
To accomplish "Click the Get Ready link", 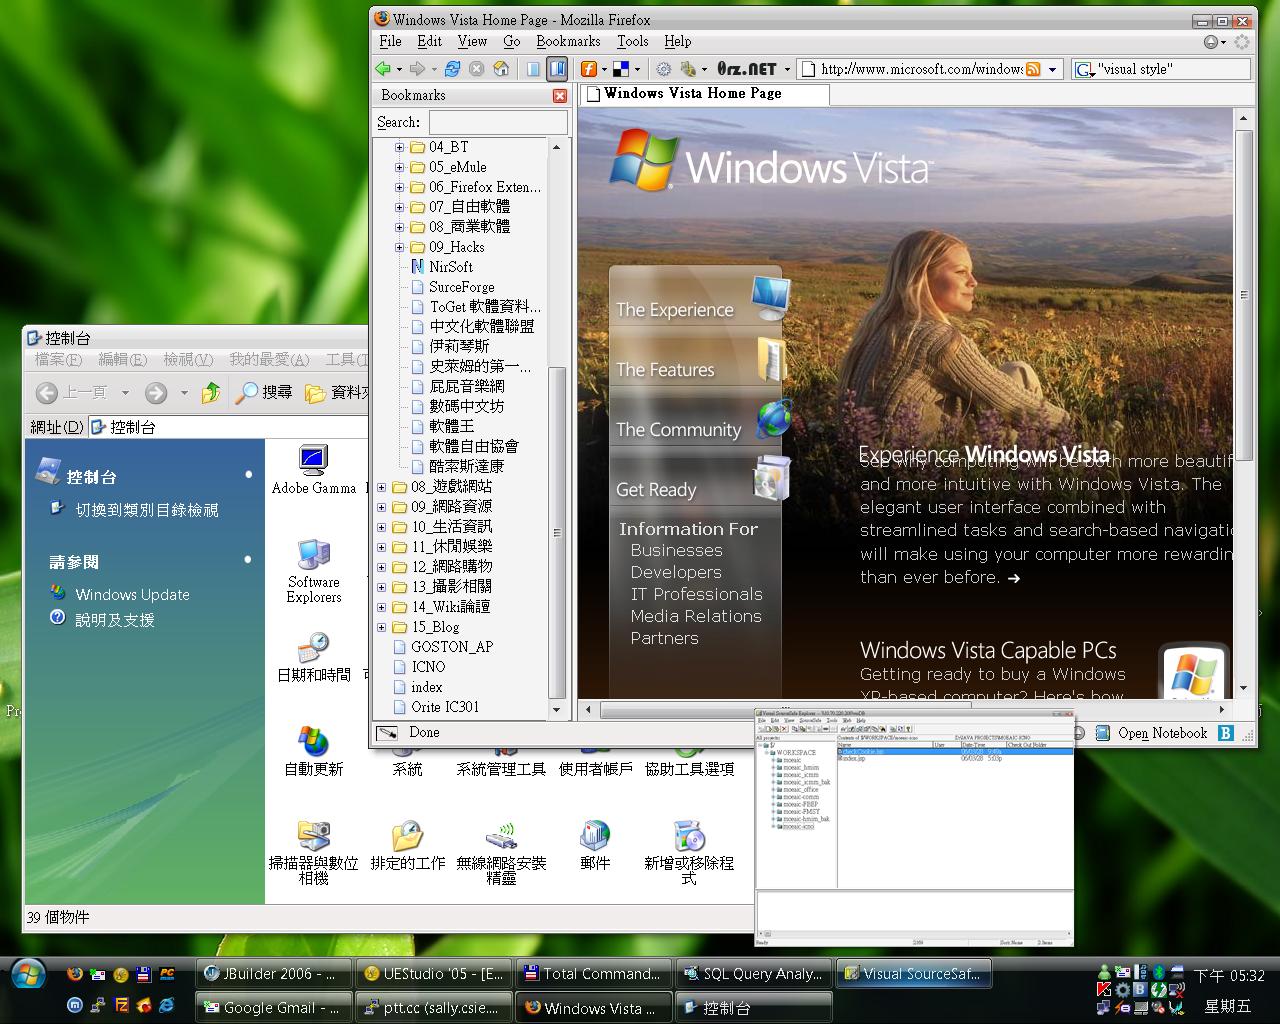I will coord(656,490).
